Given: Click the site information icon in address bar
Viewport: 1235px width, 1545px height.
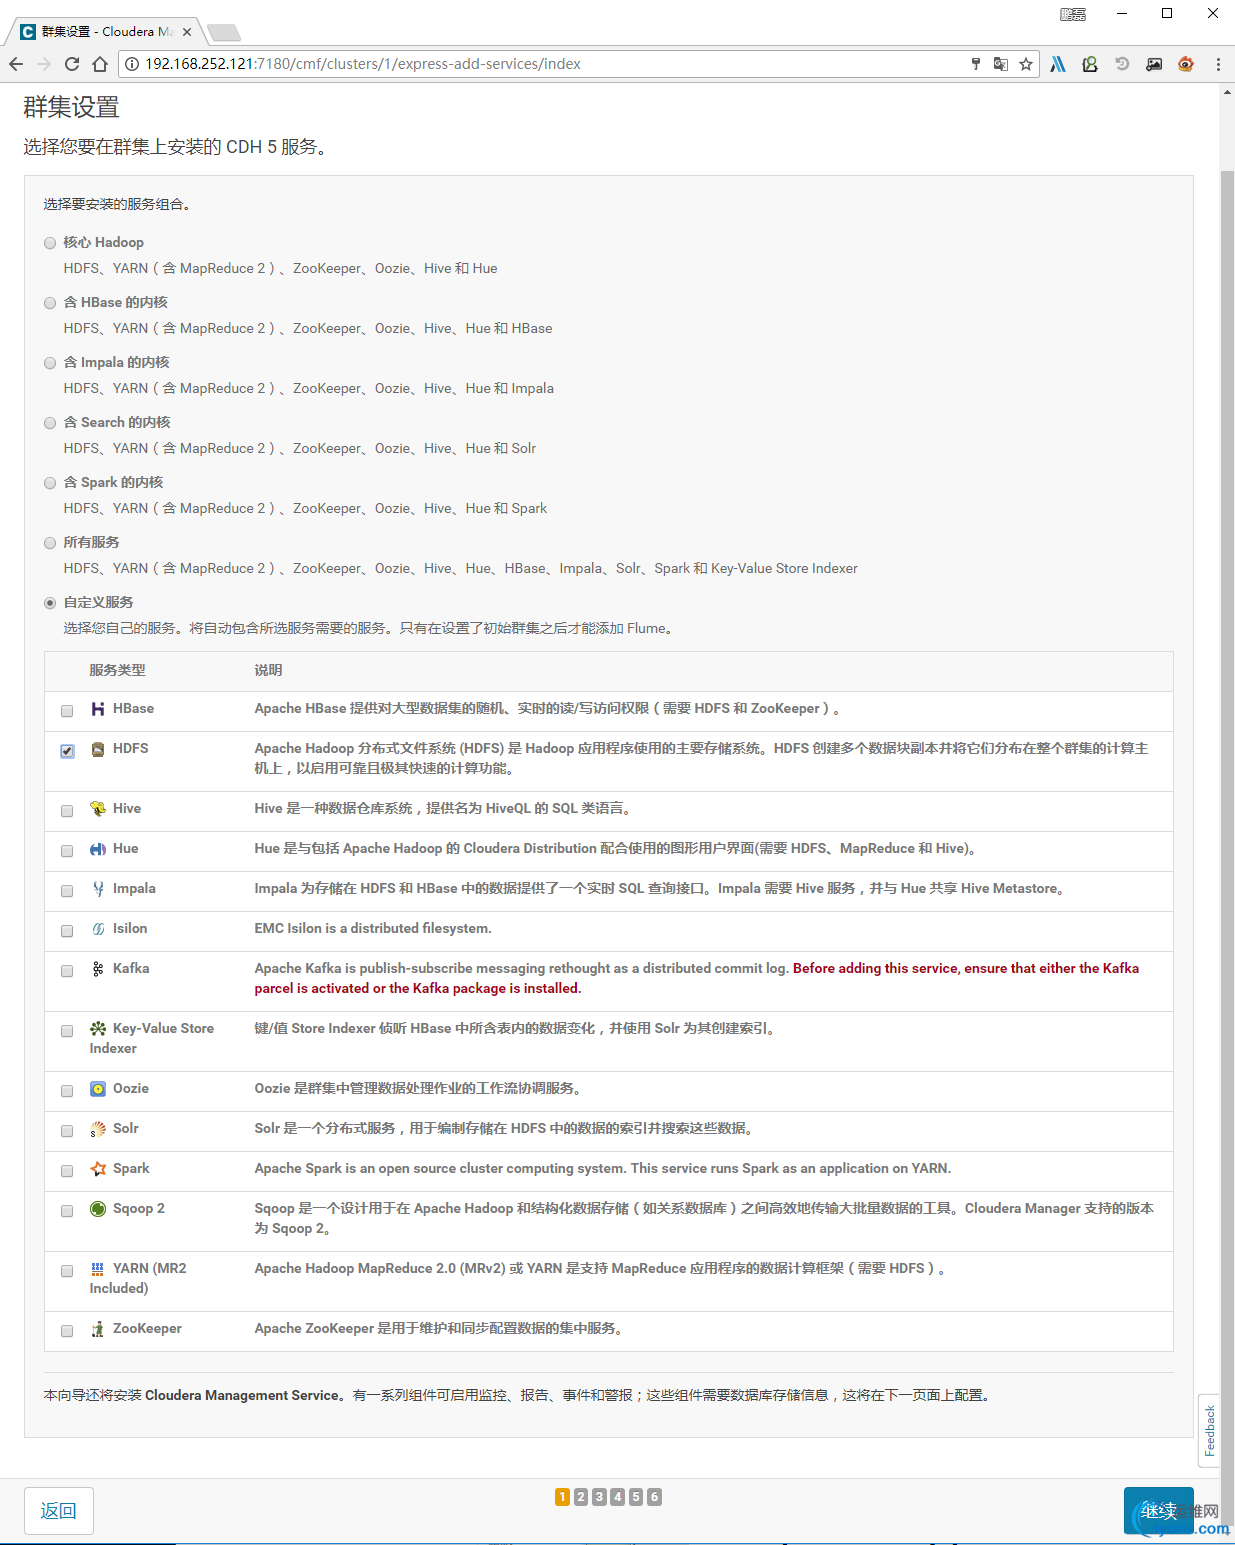Looking at the screenshot, I should point(132,64).
